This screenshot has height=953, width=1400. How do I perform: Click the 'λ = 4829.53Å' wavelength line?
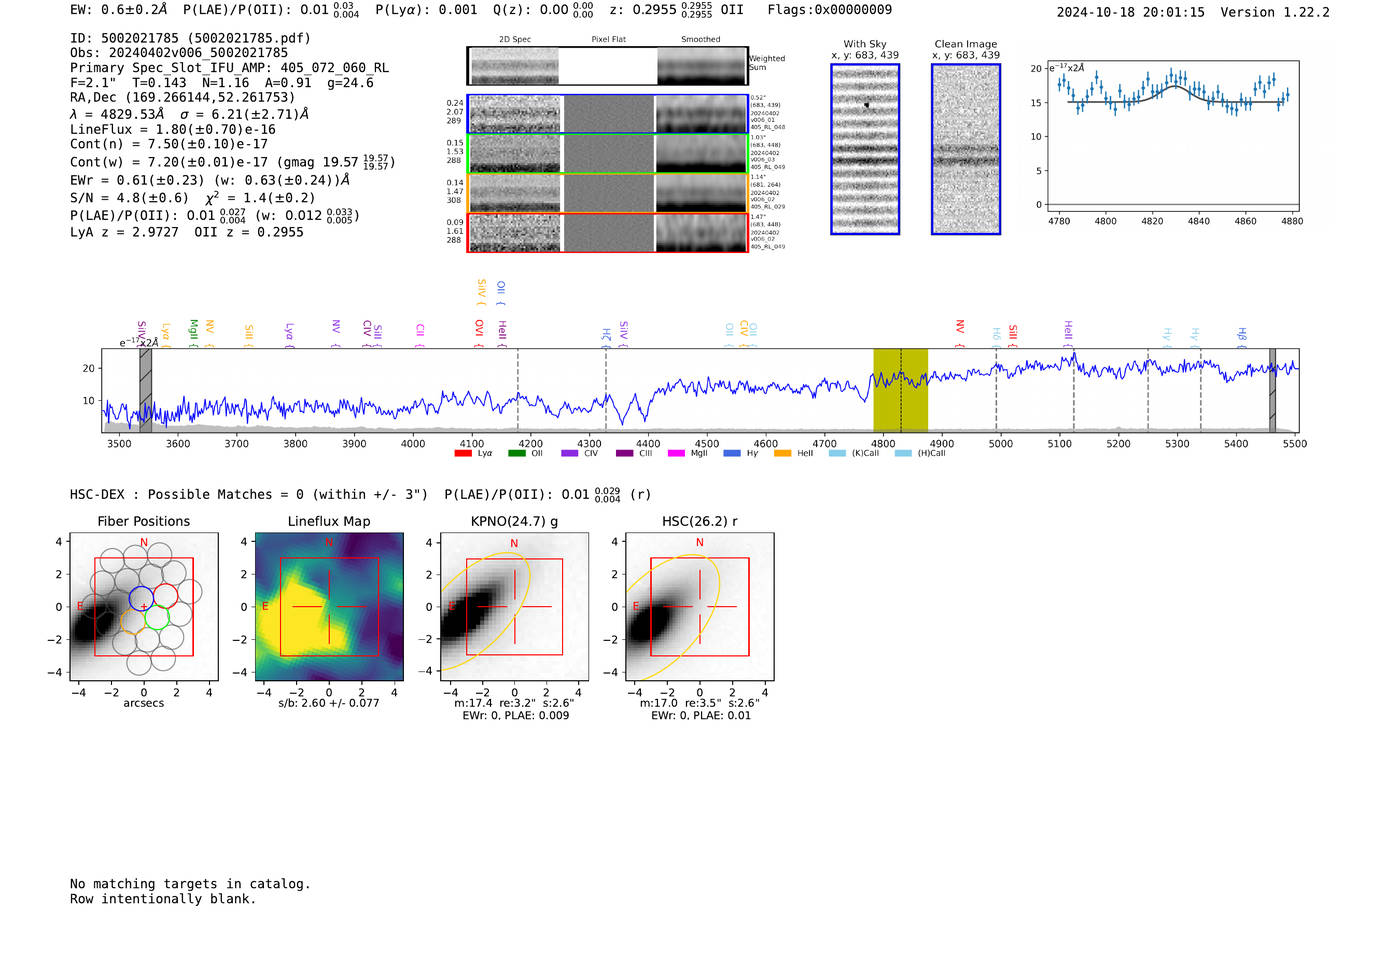pos(189,114)
